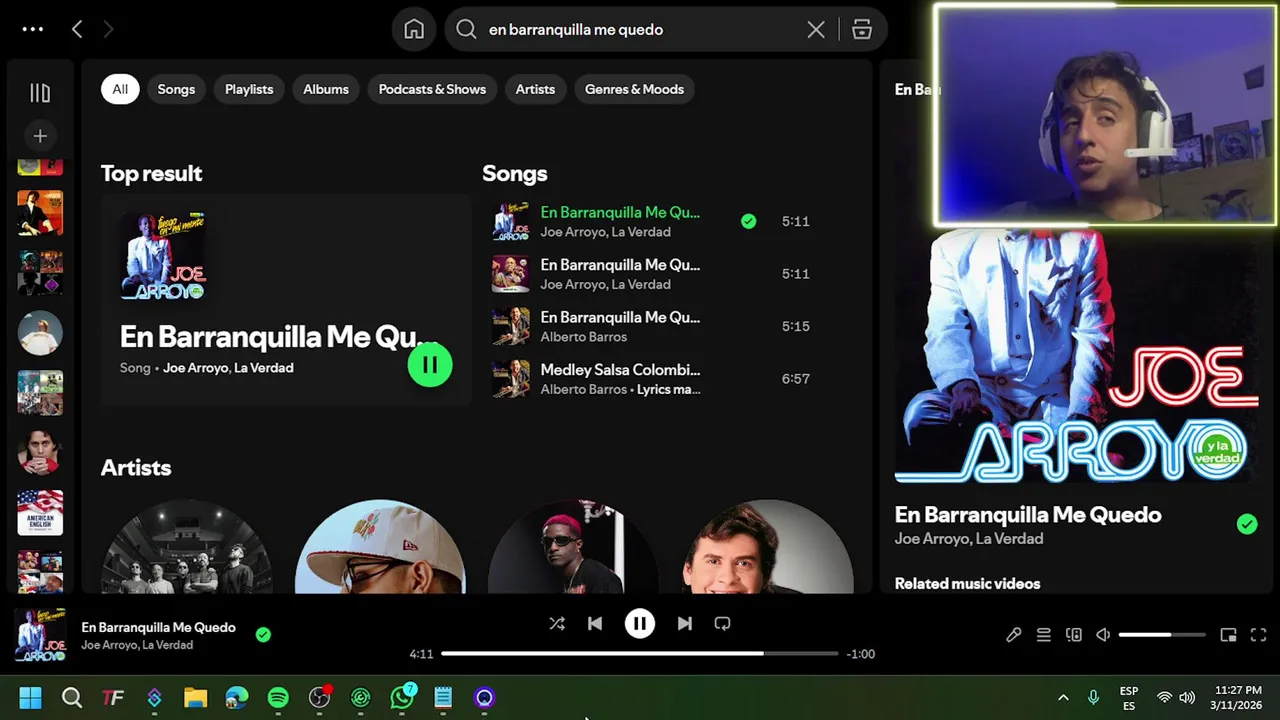1280x720 pixels.
Task: Open the smiling dark-haired artist circle
Action: [767, 547]
